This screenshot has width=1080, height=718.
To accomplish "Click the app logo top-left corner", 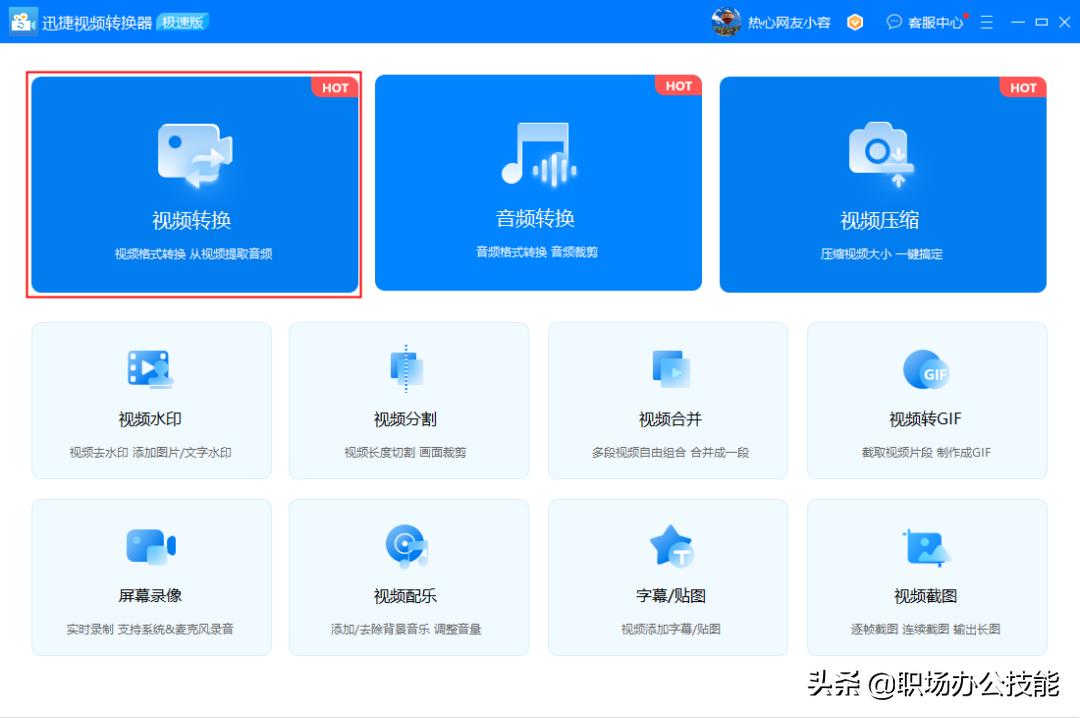I will pos(23,21).
